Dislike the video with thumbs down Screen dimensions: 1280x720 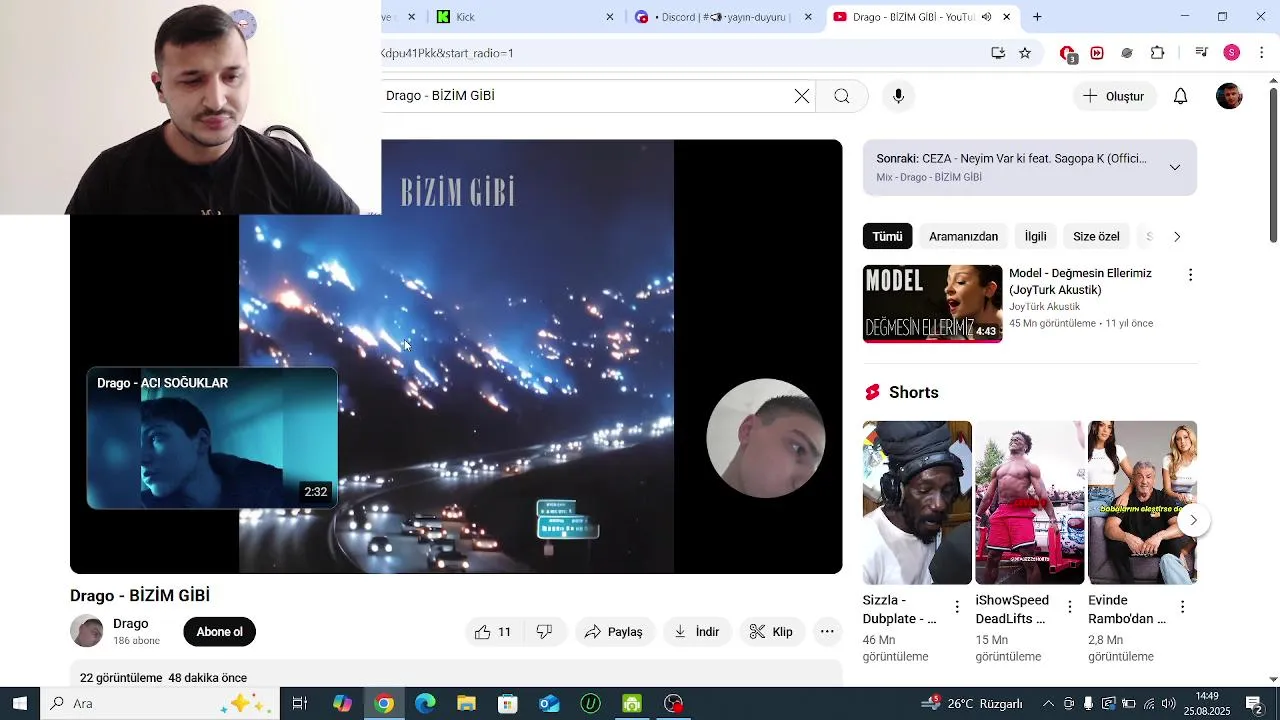545,632
